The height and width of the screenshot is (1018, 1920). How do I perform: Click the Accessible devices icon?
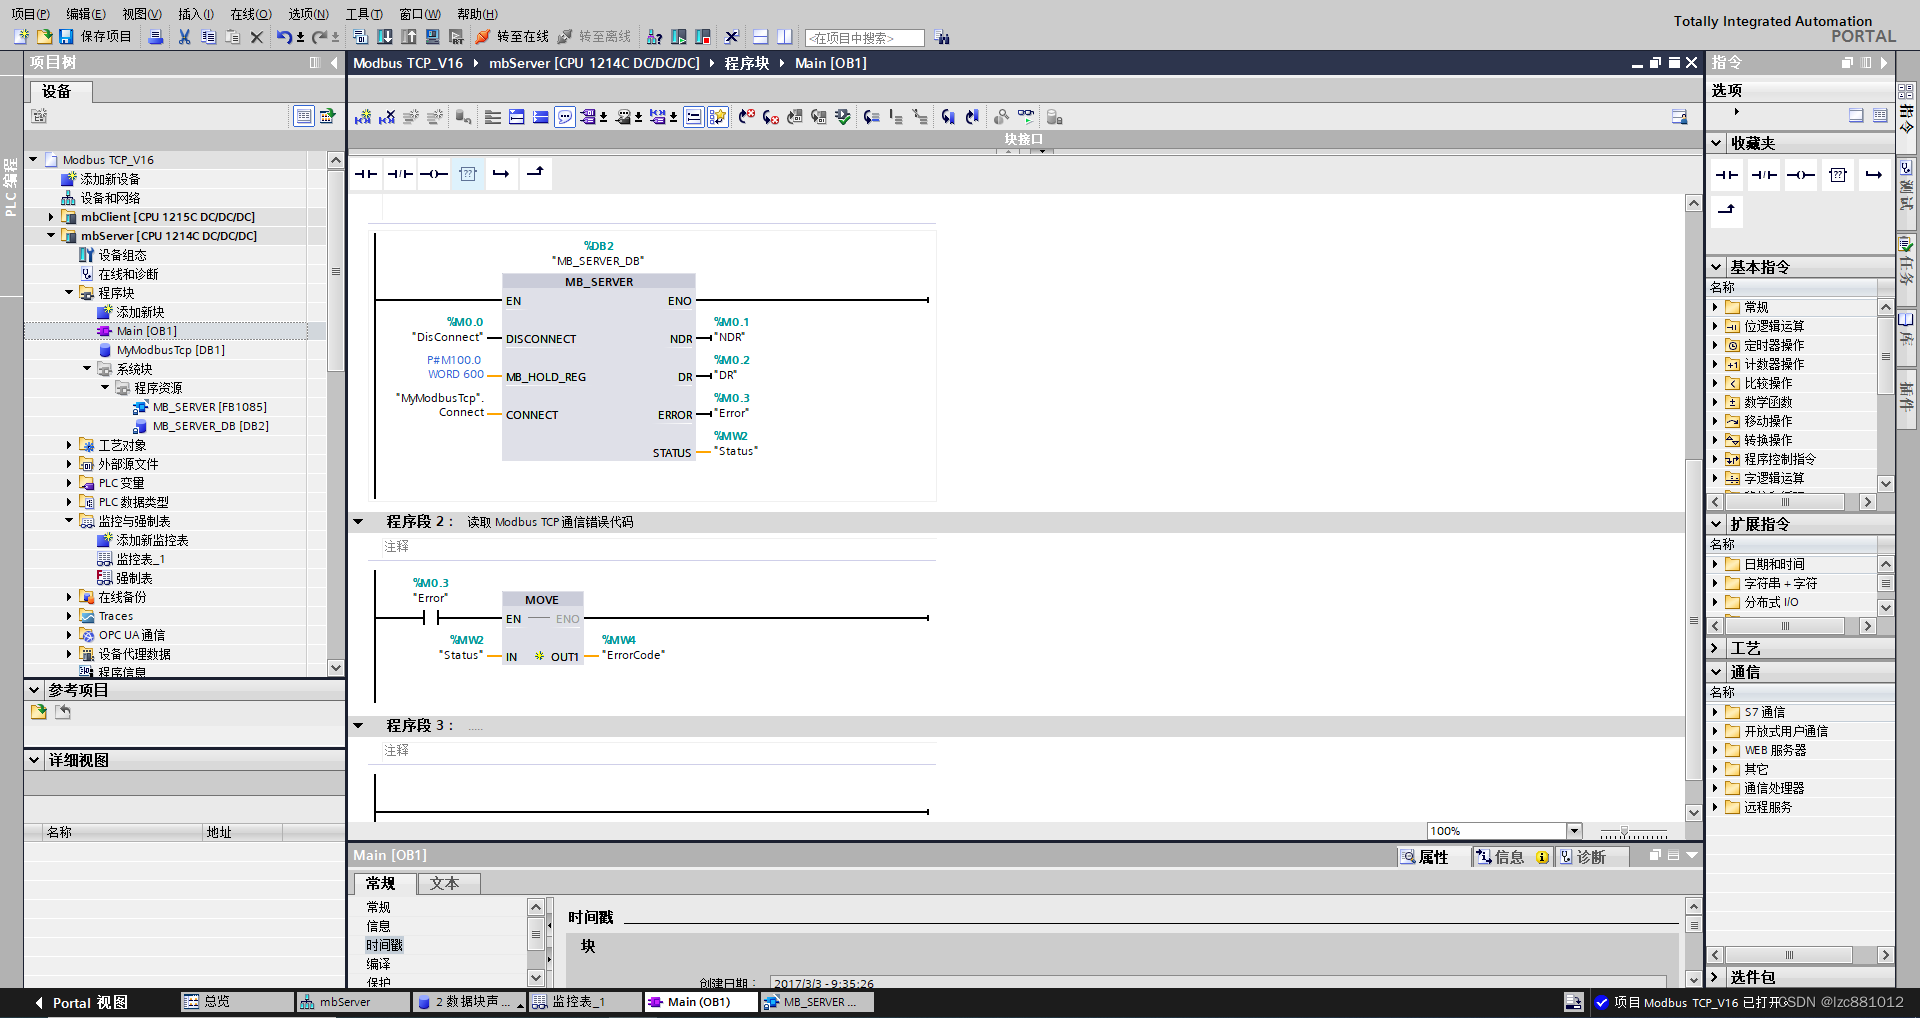tap(655, 37)
